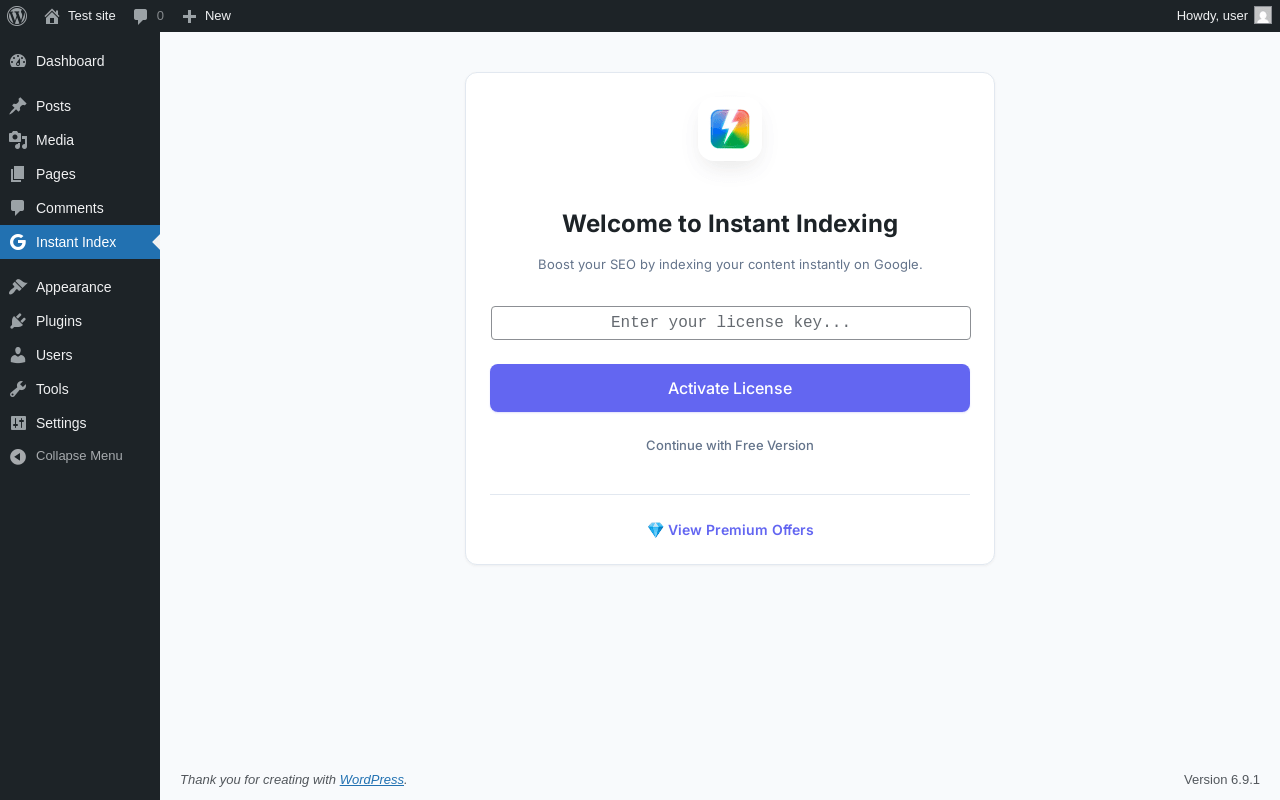Navigate to Pages in the sidebar
Screen dimensions: 1280x800
80,174
